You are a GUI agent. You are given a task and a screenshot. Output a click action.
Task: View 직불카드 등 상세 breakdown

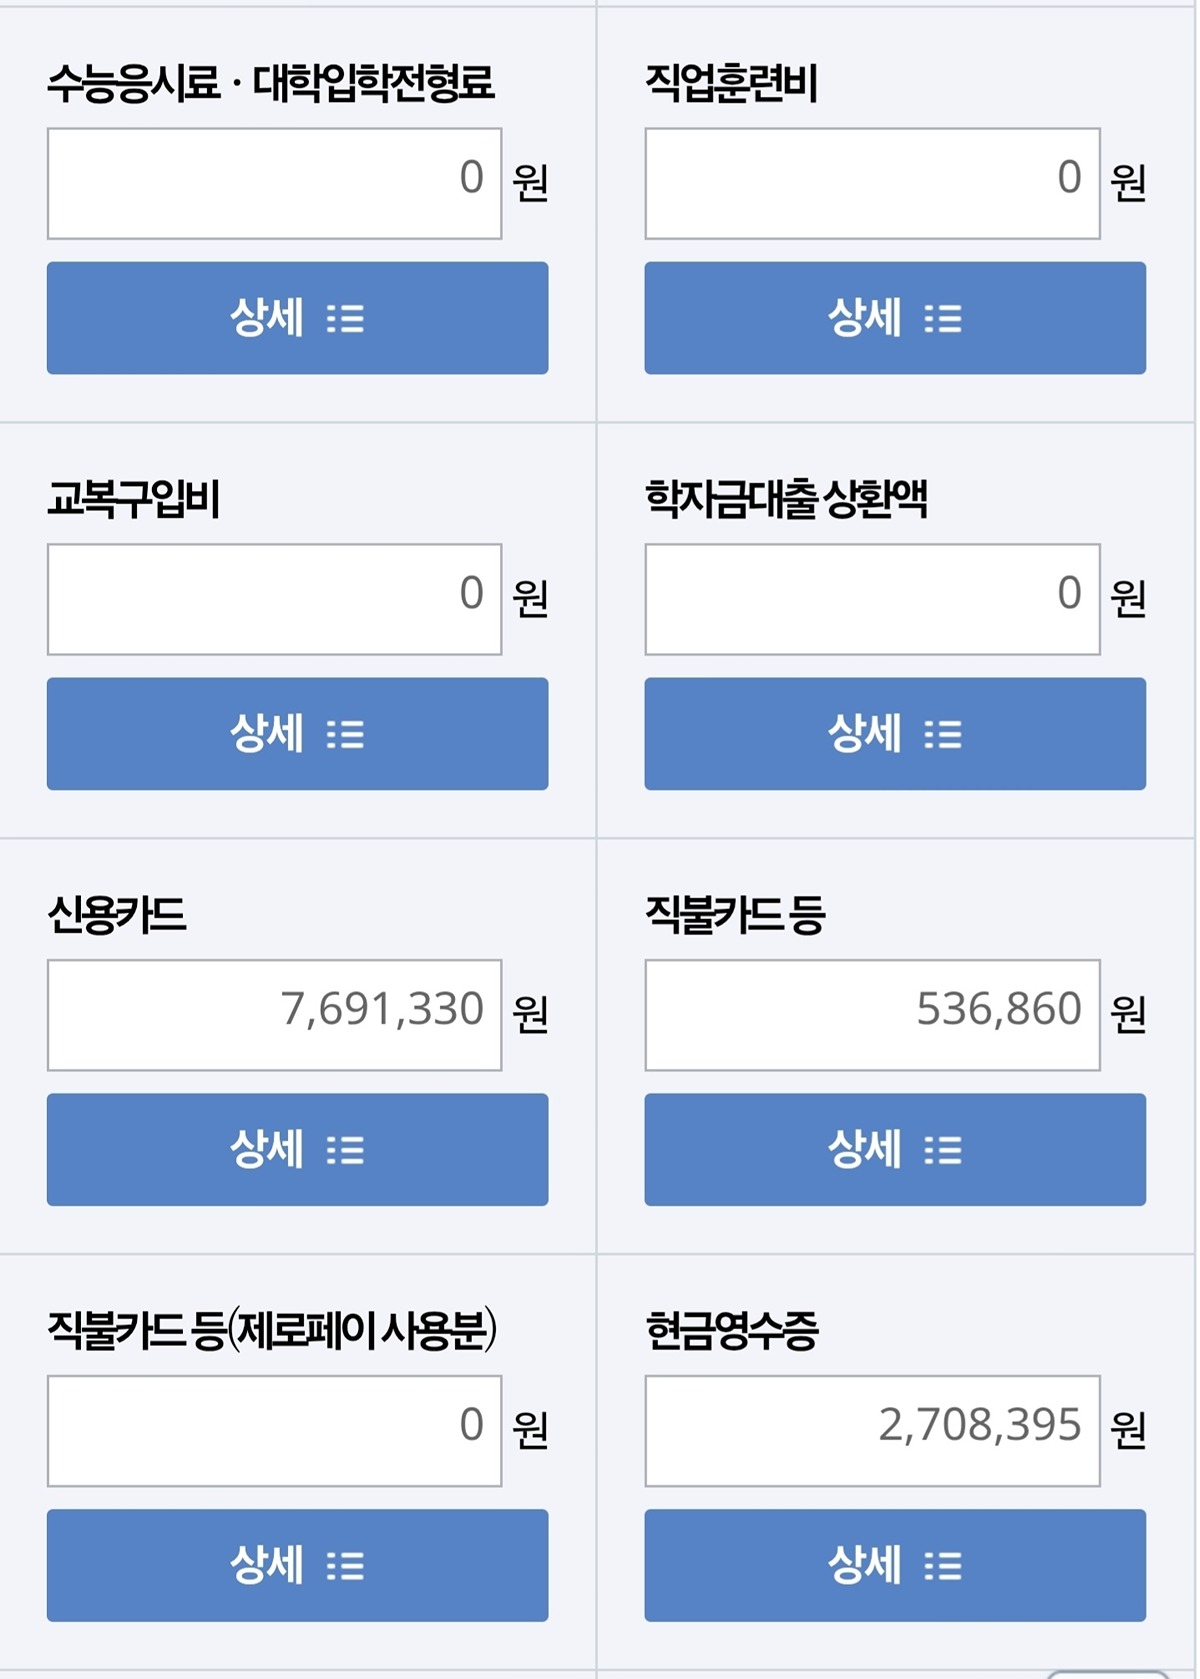(x=894, y=1150)
